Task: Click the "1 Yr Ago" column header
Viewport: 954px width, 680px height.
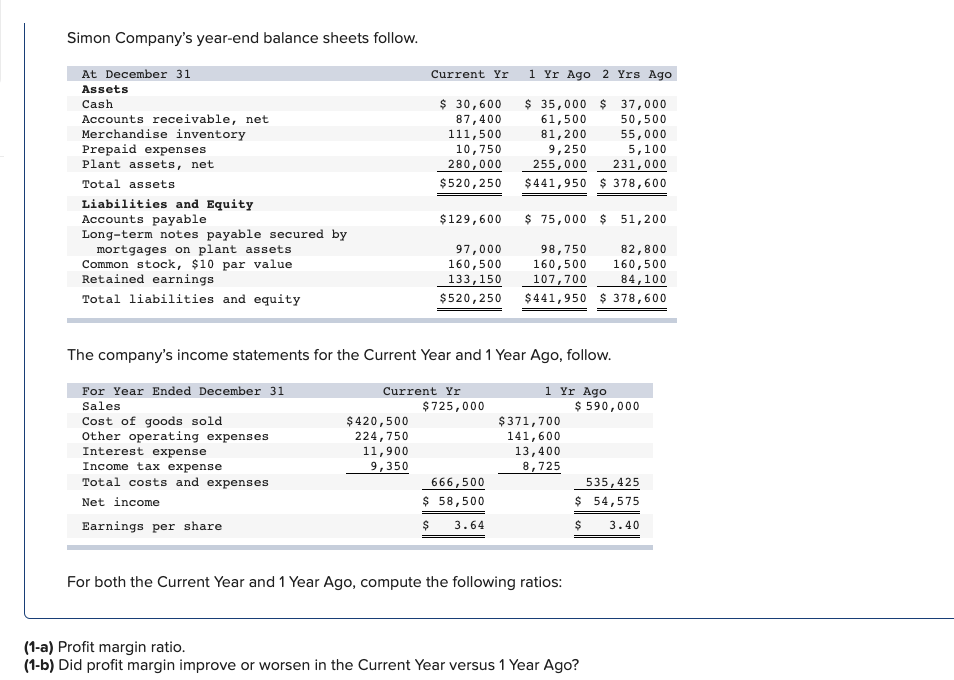Action: [555, 74]
